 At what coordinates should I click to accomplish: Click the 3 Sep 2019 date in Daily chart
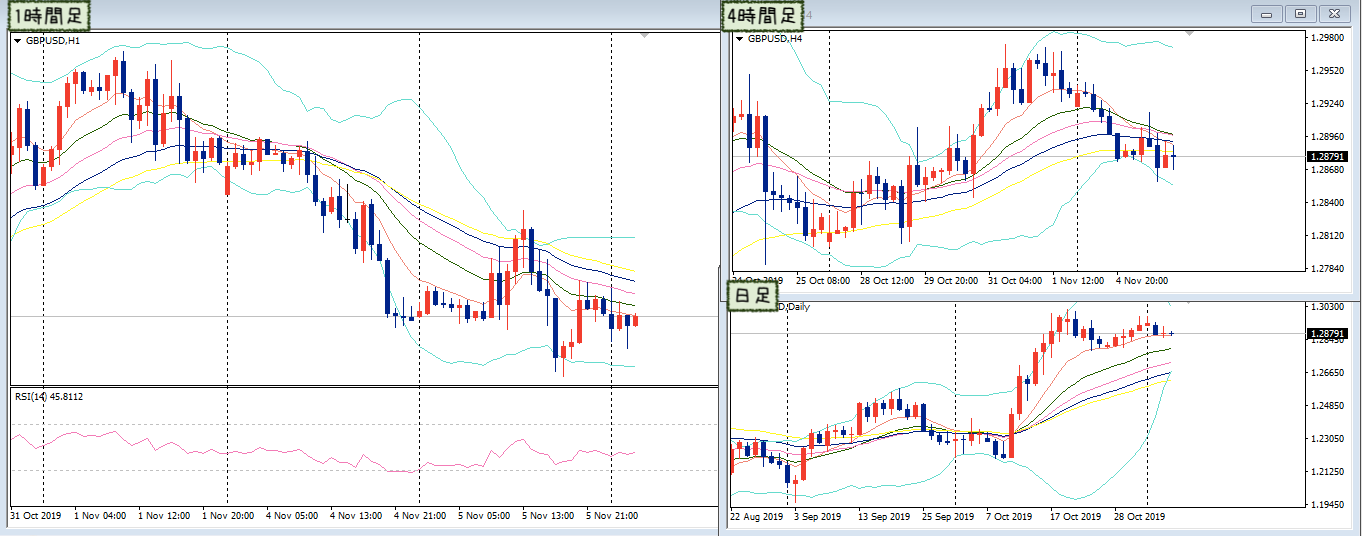point(820,516)
